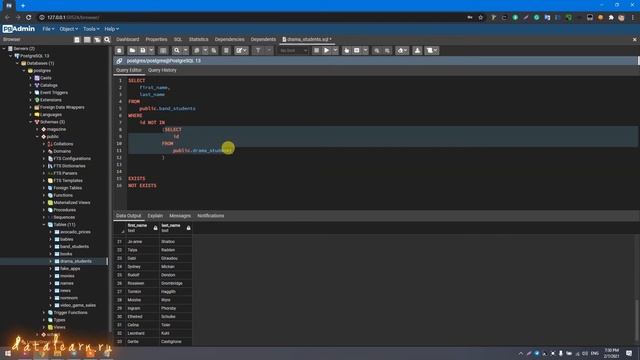Viewport: 640px width, 360px height.
Task: Switch to the Messages tab
Action: [x=180, y=216]
